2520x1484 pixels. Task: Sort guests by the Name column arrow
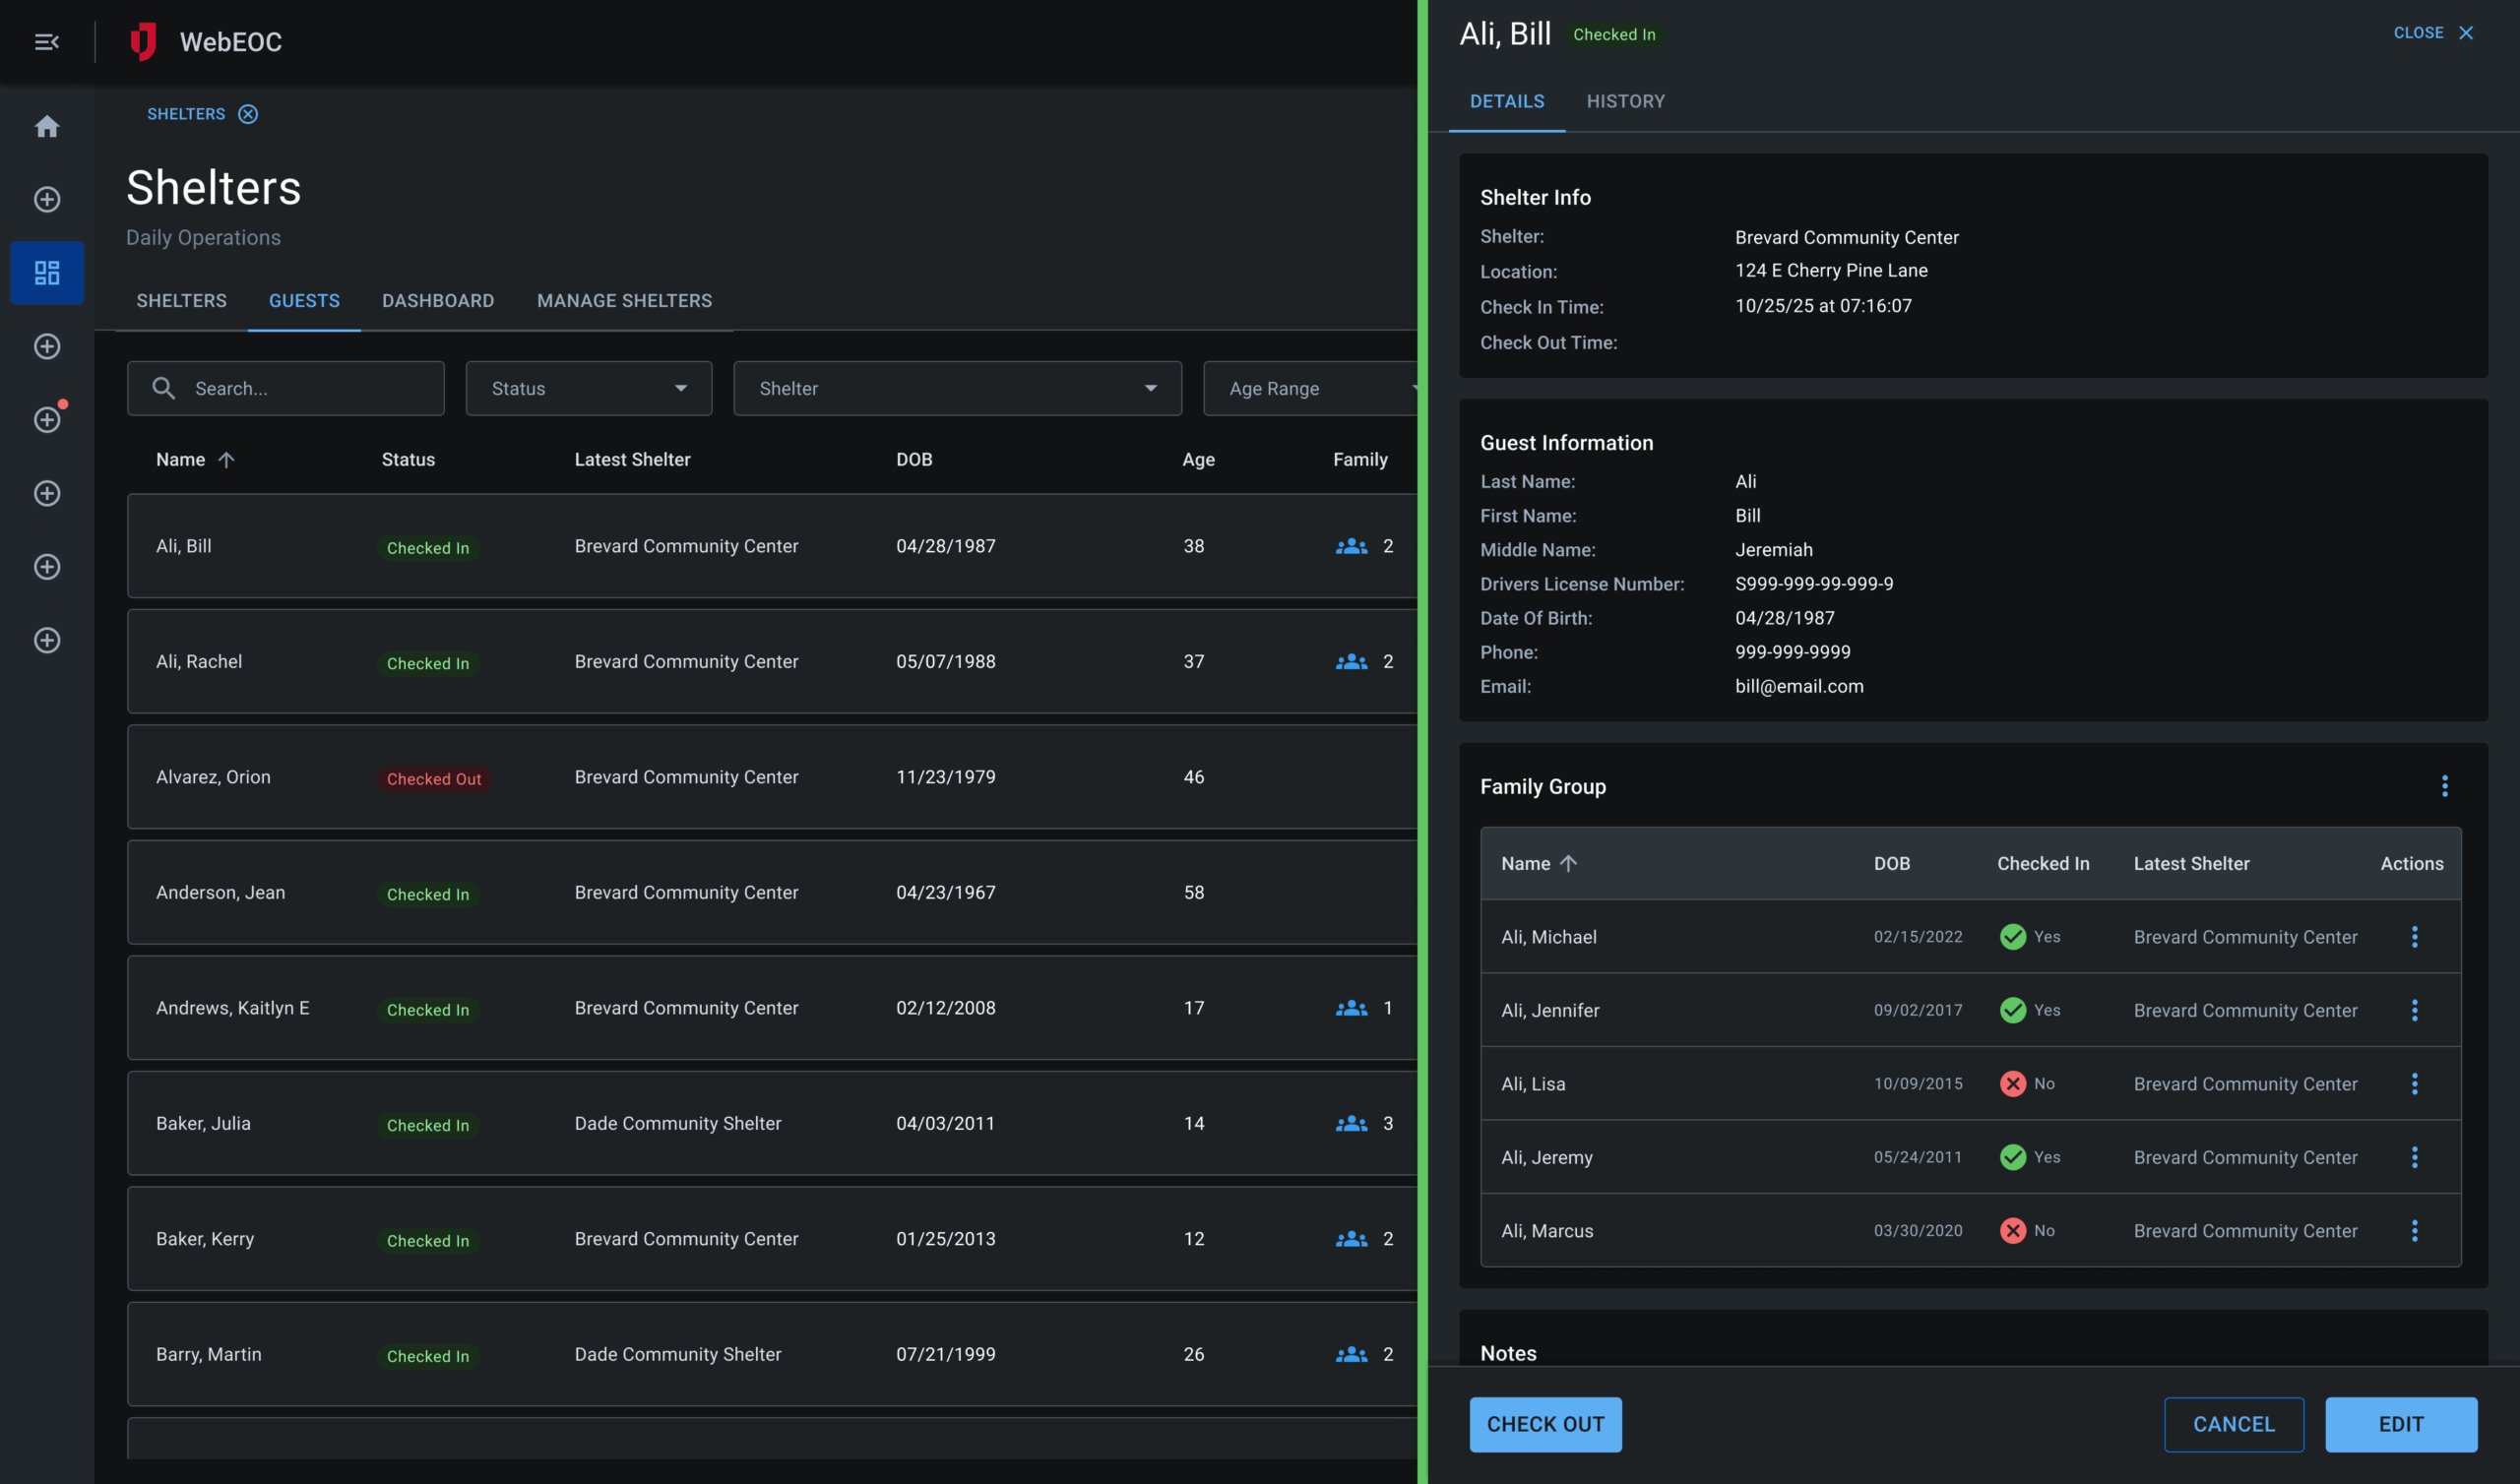tap(227, 460)
